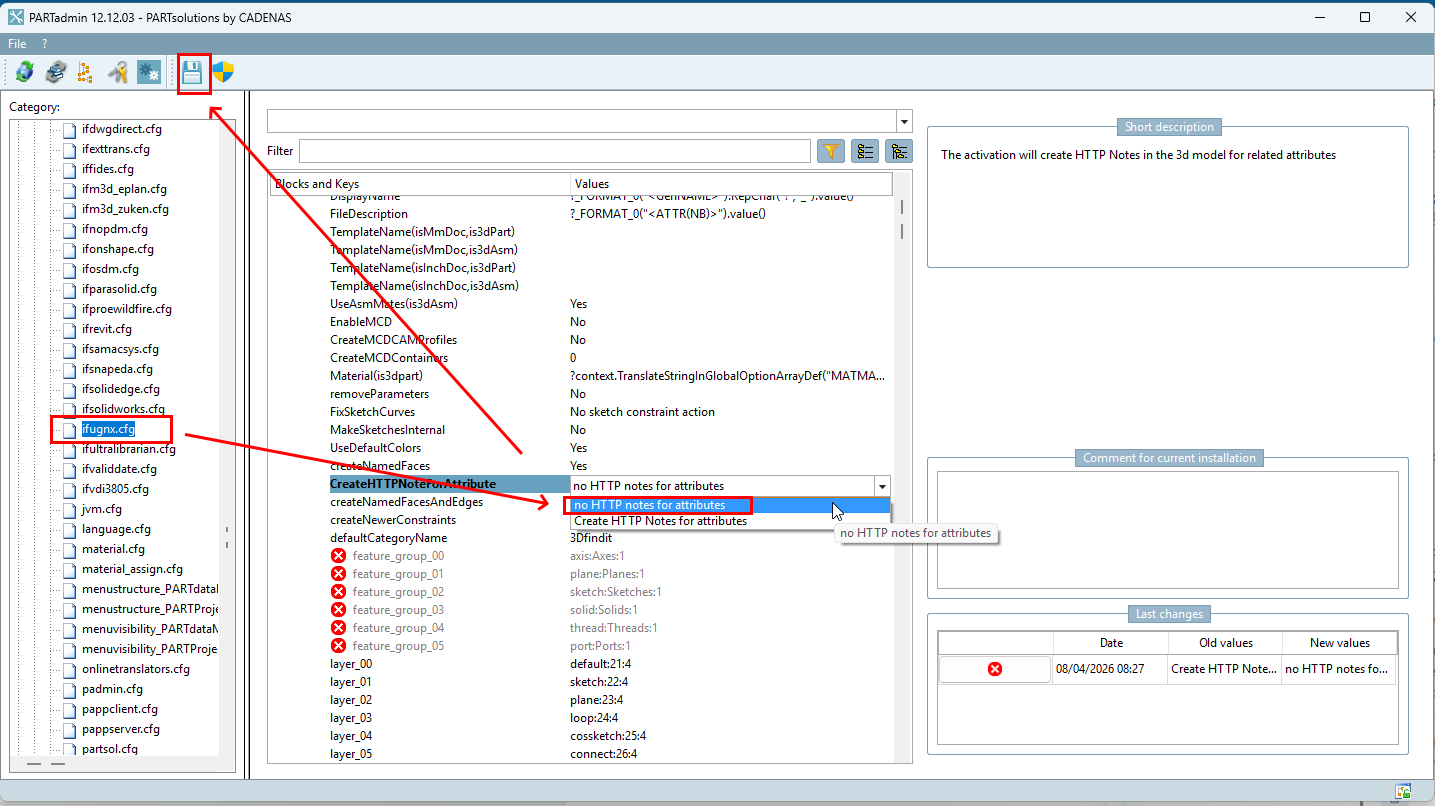Select ifsolidworks.cfg in the Category tree
The height and width of the screenshot is (806, 1435).
[123, 409]
